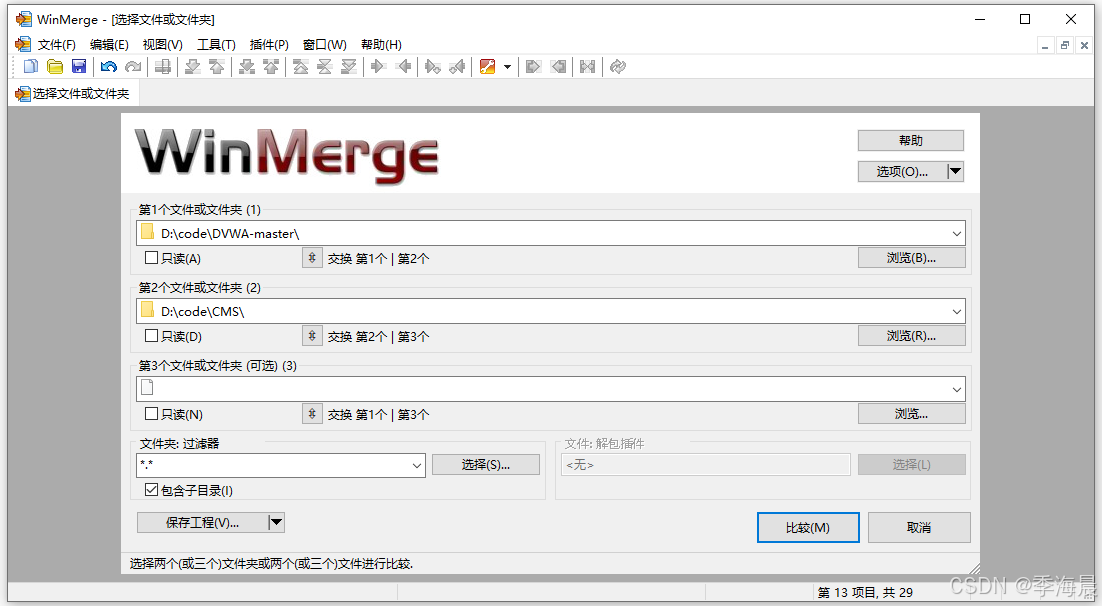Click the 比较(M) compare button
The height and width of the screenshot is (606, 1102).
coord(808,527)
